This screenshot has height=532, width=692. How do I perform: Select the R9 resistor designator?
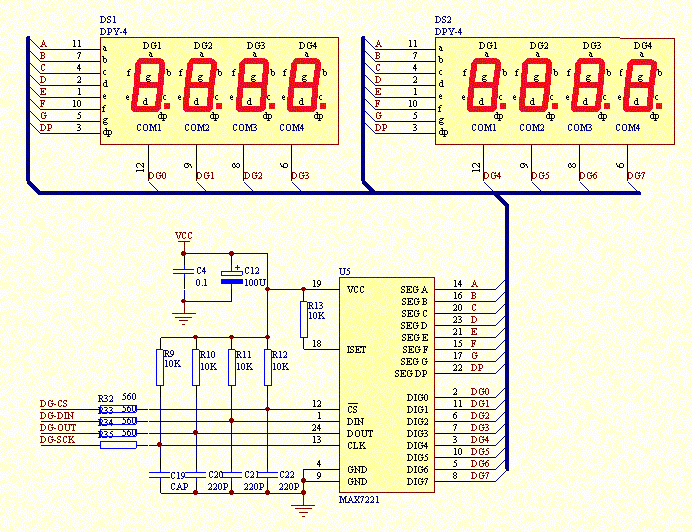pos(169,354)
